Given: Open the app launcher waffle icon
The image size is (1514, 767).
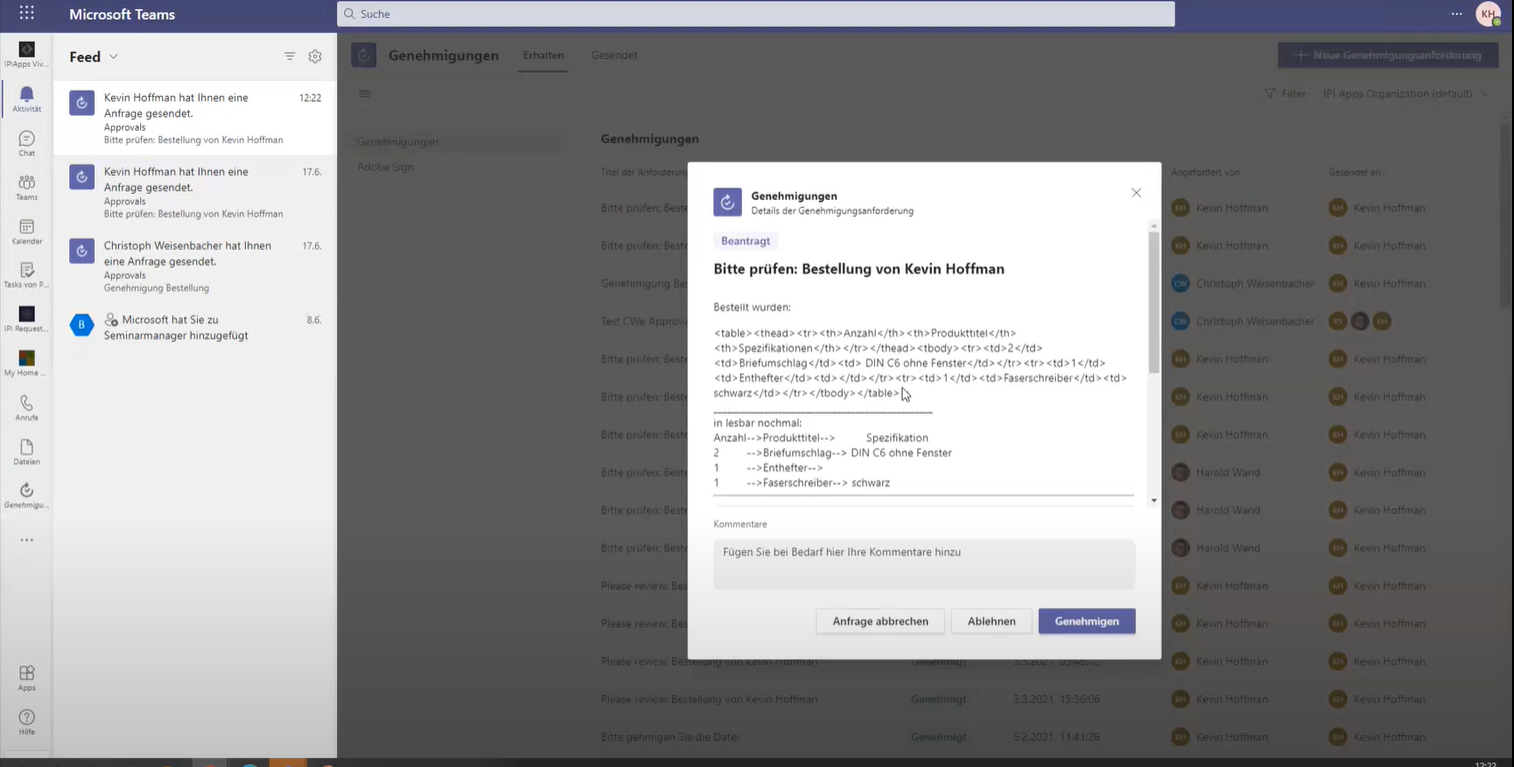Looking at the screenshot, I should 27,14.
